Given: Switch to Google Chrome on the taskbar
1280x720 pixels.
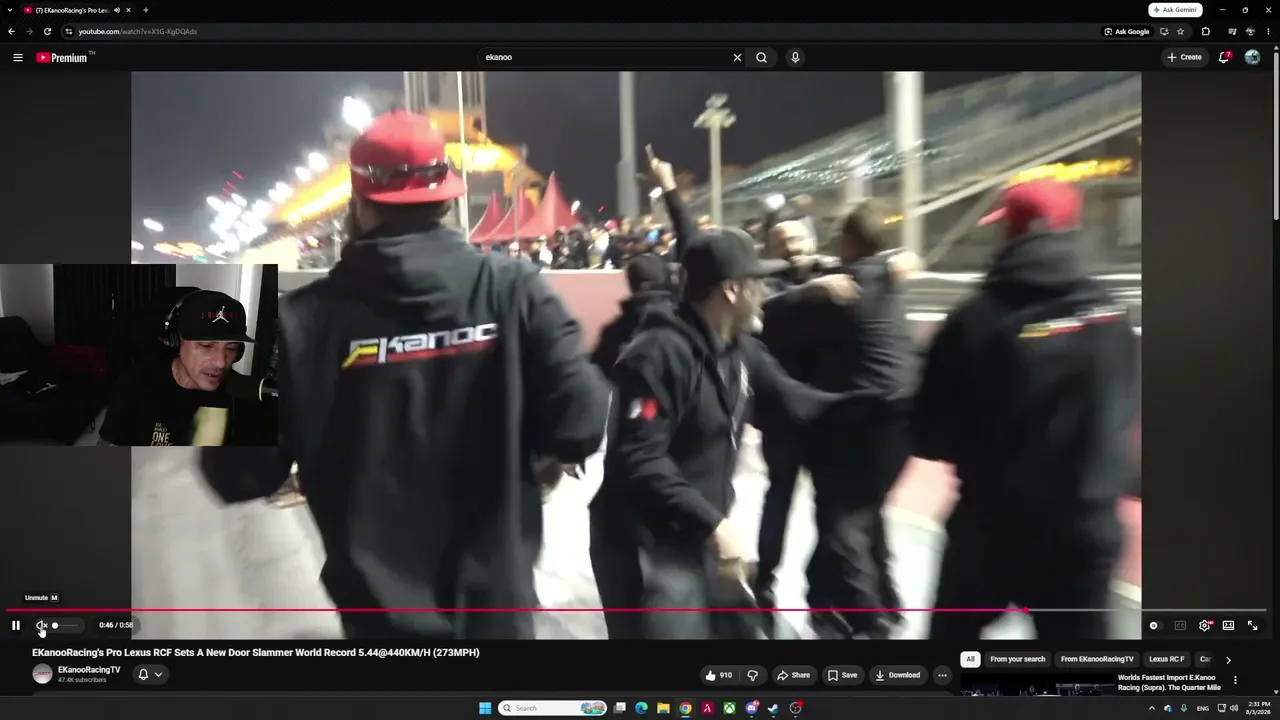Looking at the screenshot, I should click(685, 708).
